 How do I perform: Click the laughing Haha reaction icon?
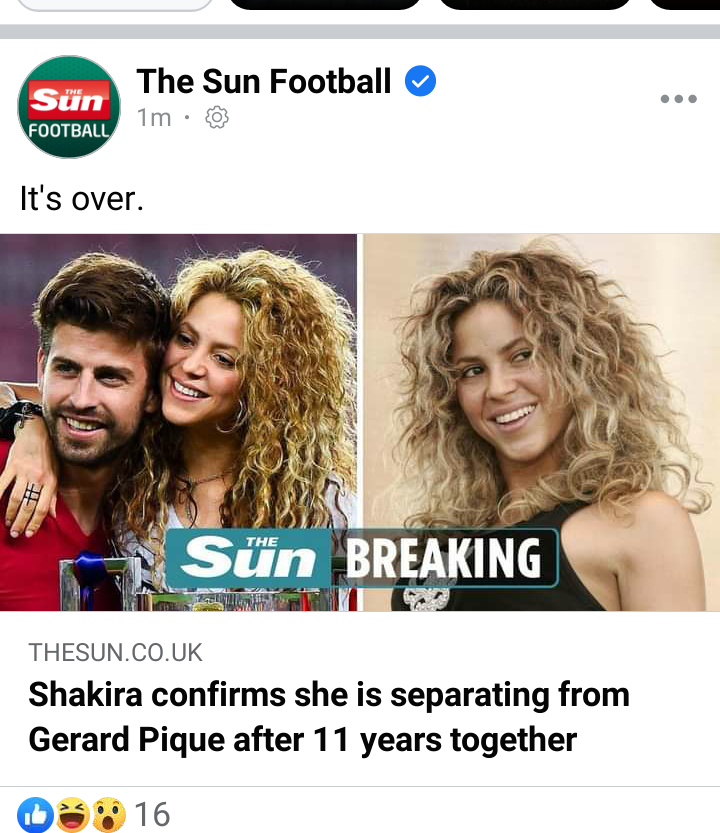[73, 815]
